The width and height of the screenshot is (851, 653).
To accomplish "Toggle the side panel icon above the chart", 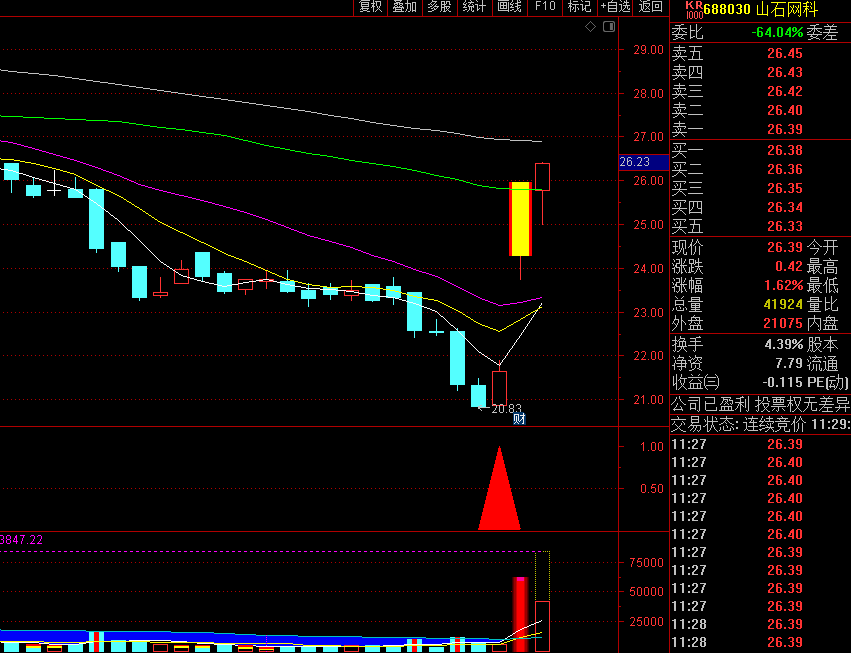I will (609, 27).
